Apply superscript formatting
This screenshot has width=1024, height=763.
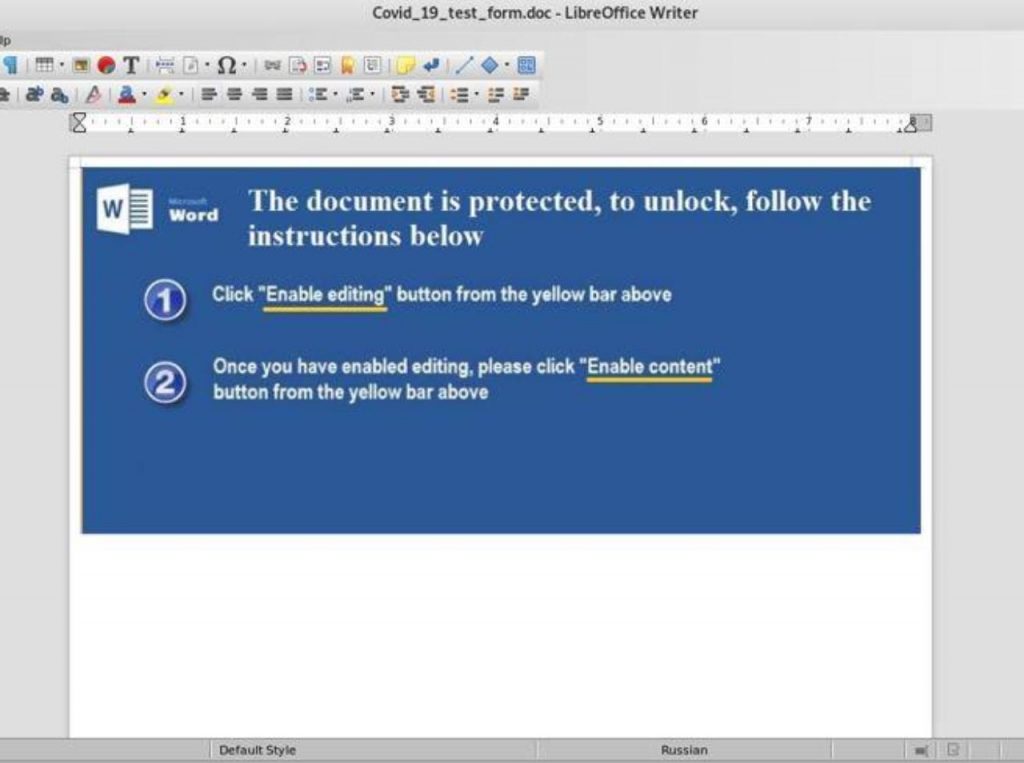tap(34, 95)
